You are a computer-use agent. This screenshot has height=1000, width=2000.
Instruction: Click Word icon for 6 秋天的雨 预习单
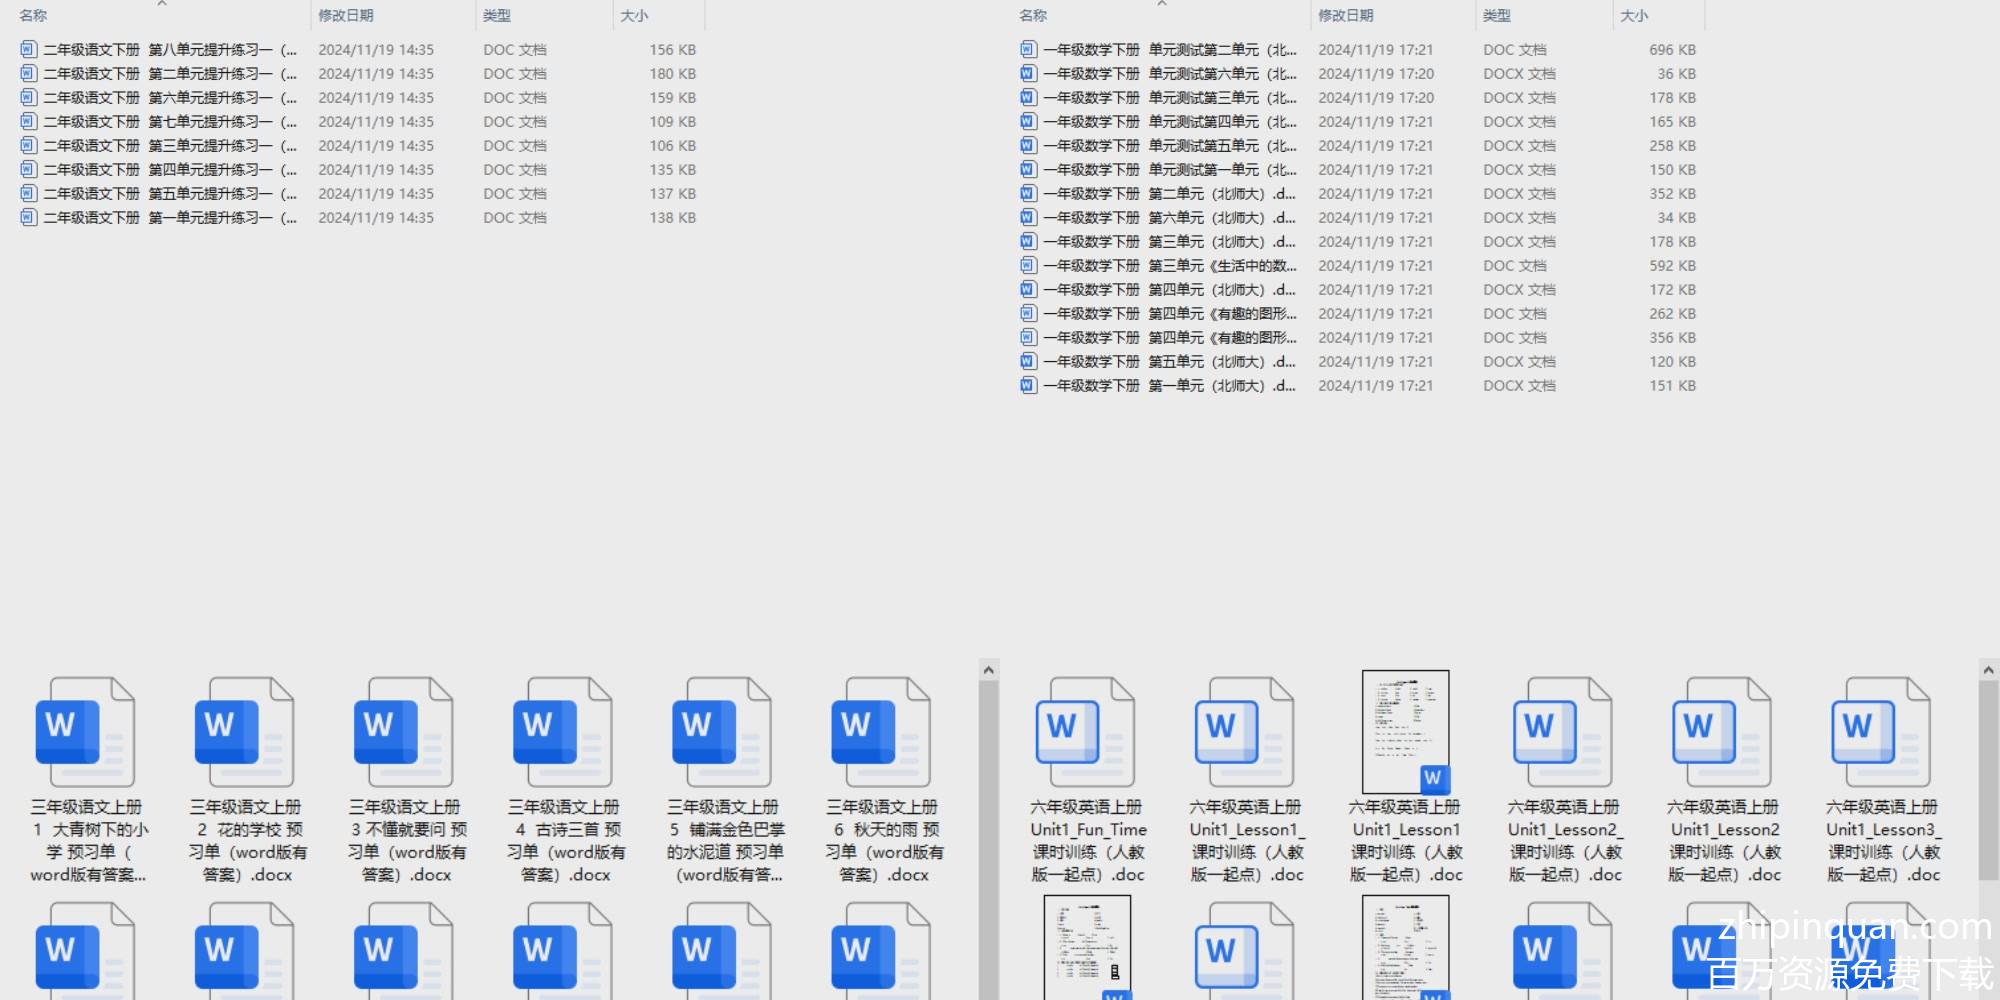pyautogui.click(x=880, y=732)
